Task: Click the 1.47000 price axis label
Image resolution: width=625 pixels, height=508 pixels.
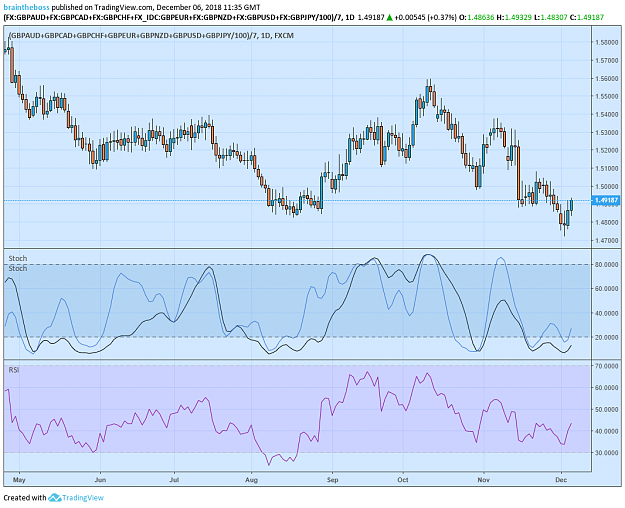Action: click(607, 240)
